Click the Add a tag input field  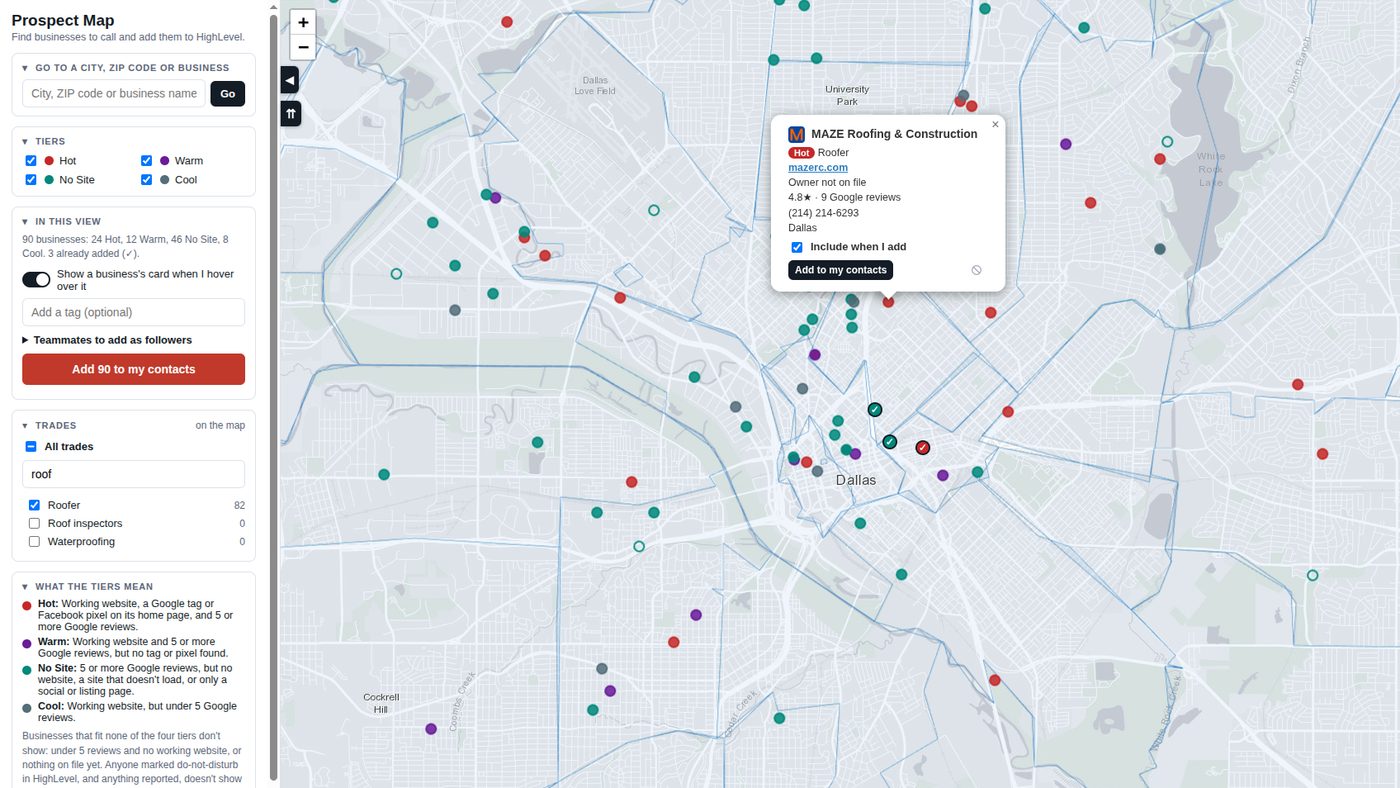(133, 312)
